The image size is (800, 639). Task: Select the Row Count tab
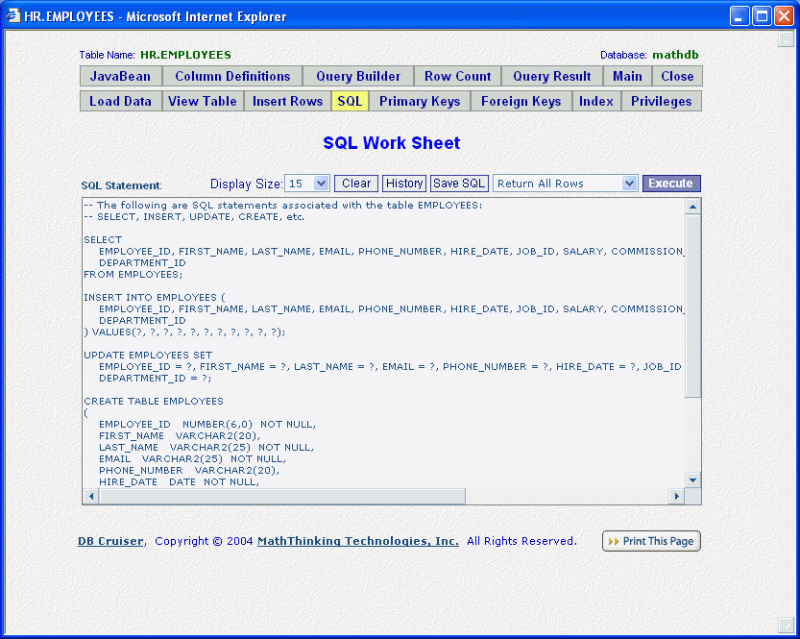457,75
